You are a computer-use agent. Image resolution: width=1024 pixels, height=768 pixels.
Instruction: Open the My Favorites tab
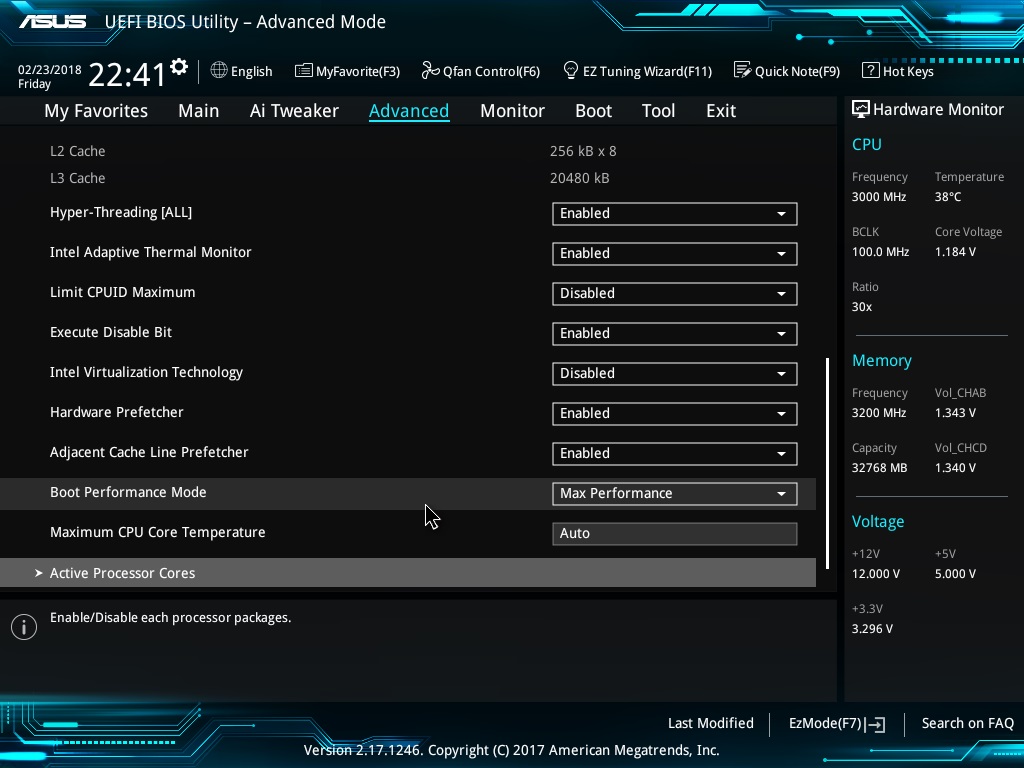point(96,111)
